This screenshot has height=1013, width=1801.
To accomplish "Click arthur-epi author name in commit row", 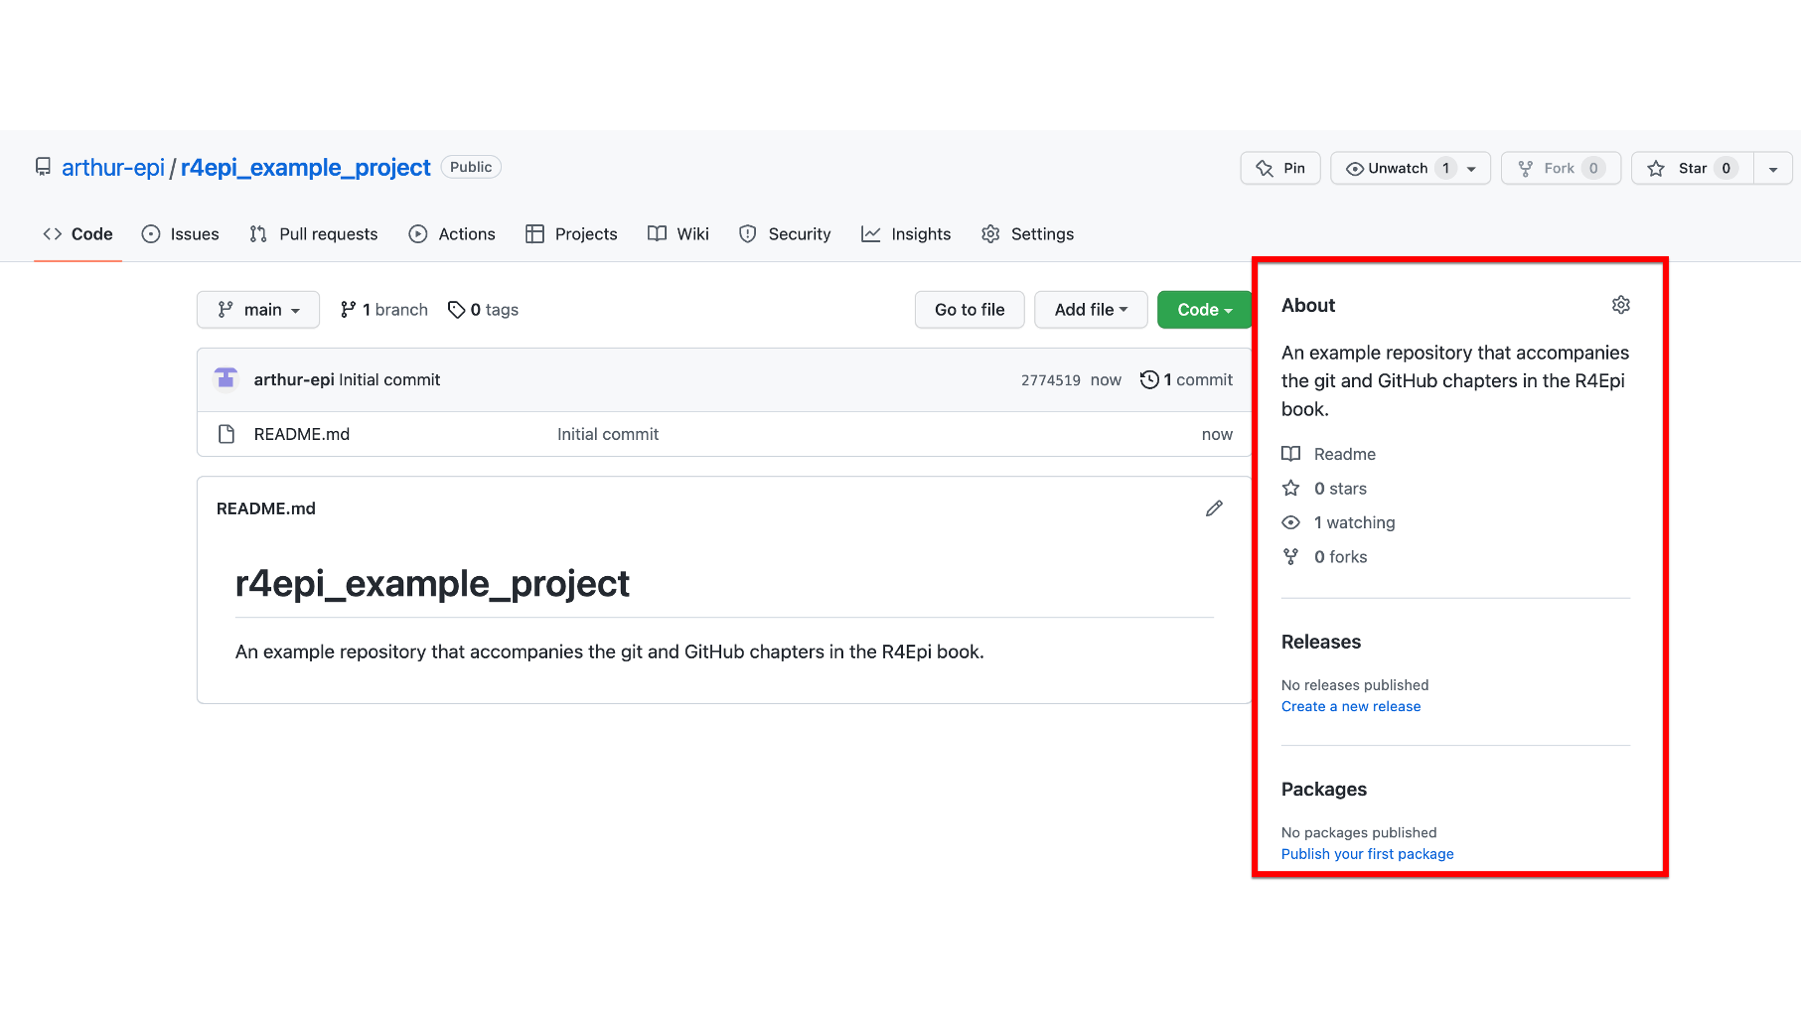I will (x=294, y=380).
